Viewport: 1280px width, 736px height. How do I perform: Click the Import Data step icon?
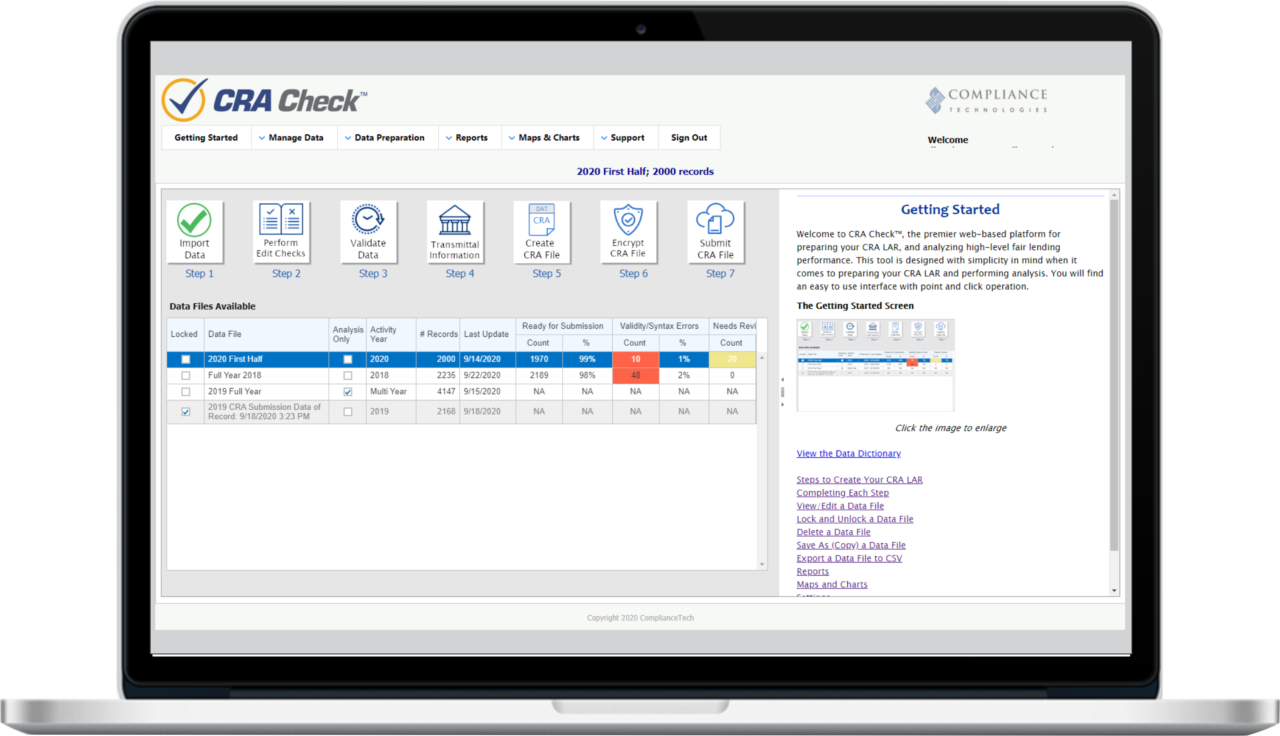[x=194, y=232]
